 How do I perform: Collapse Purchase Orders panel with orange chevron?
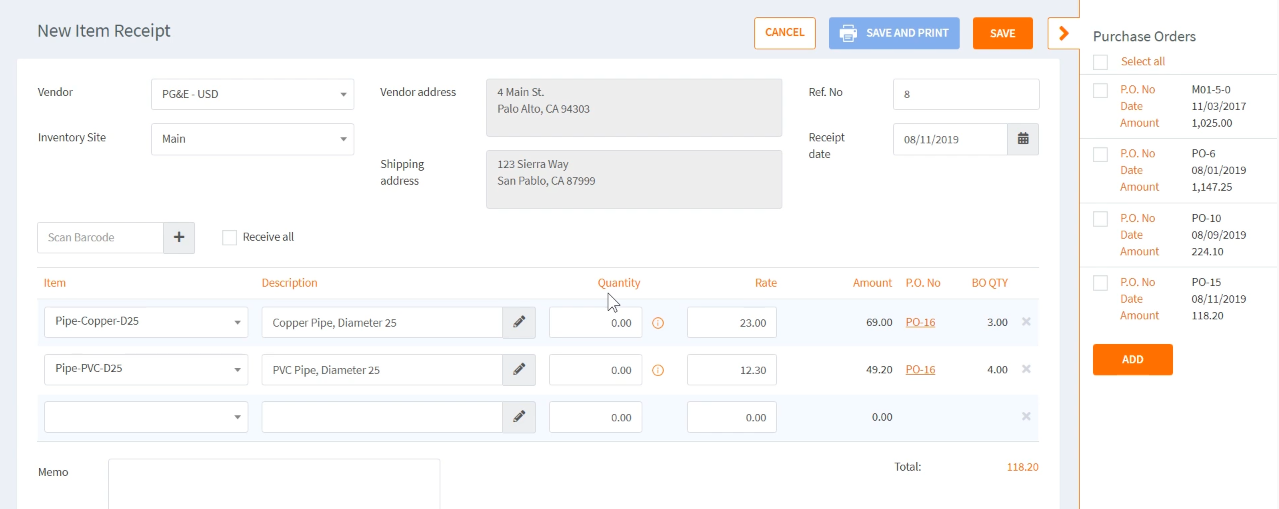coord(1063,33)
